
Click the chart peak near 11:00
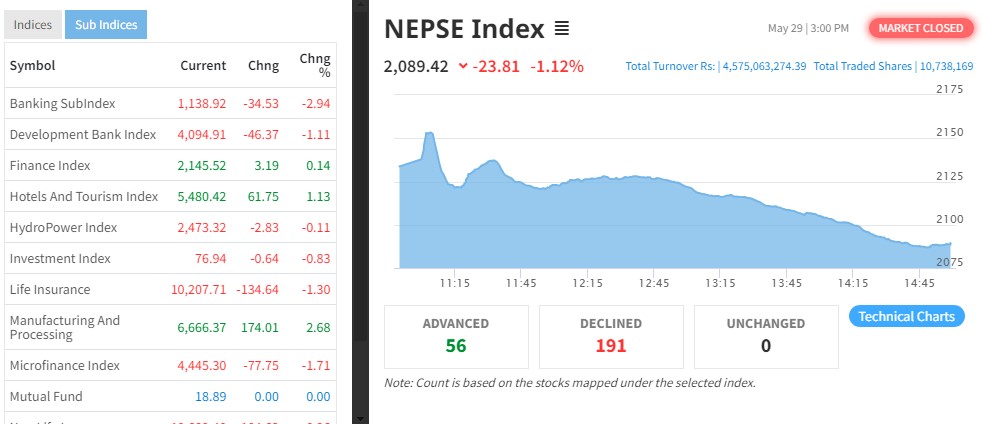(429, 133)
